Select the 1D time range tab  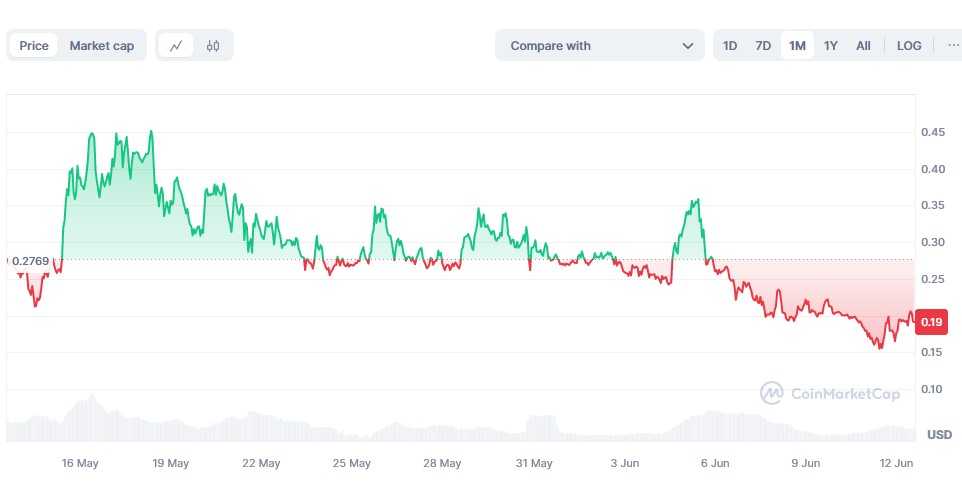730,45
